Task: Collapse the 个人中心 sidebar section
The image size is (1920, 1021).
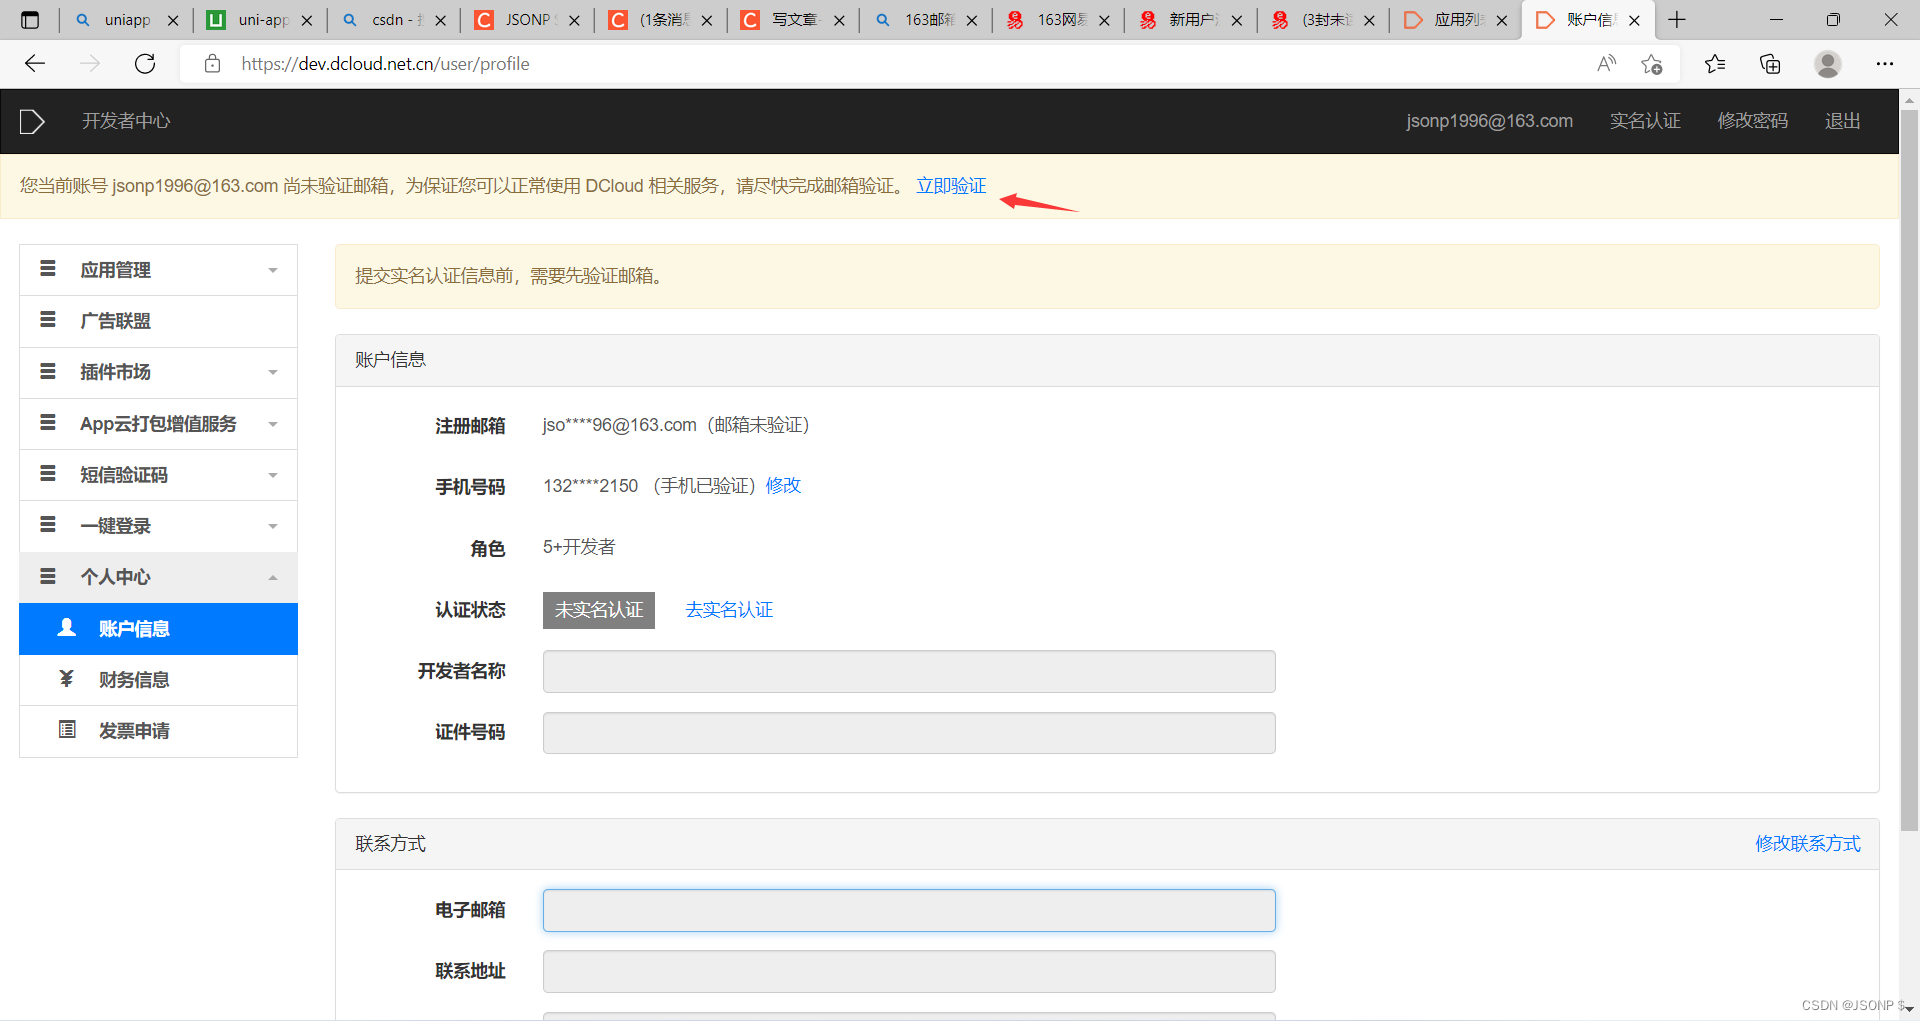Action: (271, 577)
